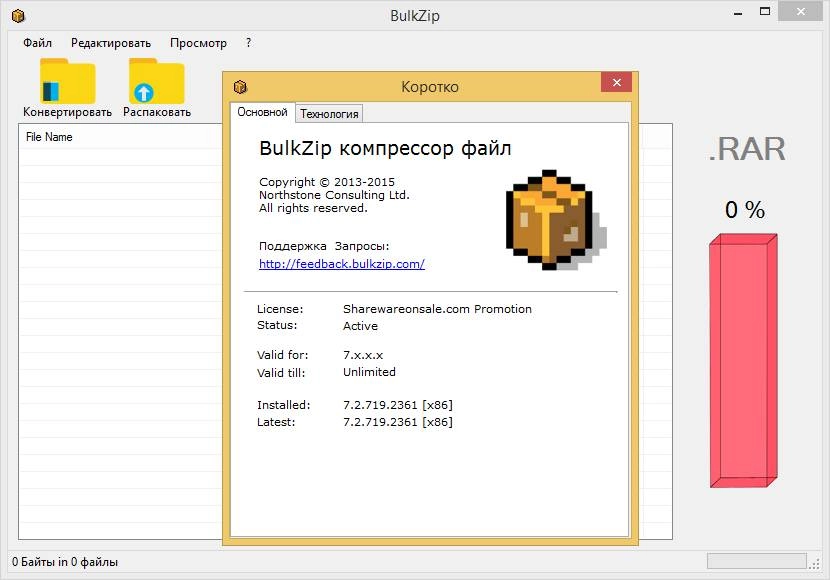
Task: Click the File Name column header
Action: [49, 137]
